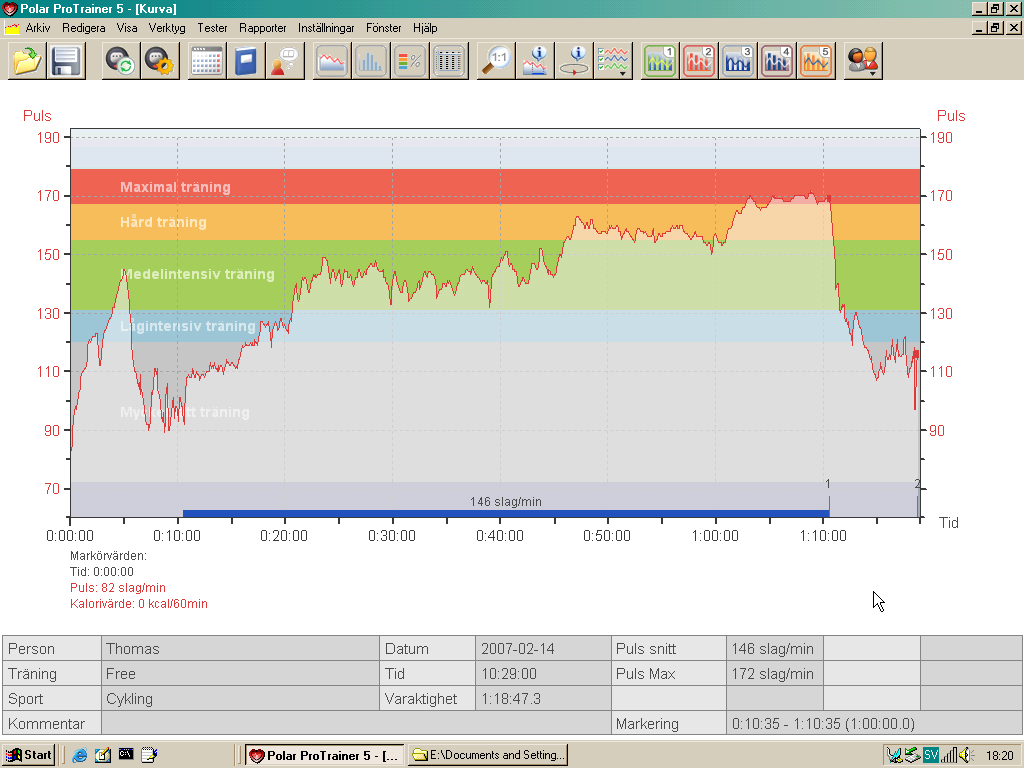
Task: Open the Rapporter menu
Action: point(263,28)
